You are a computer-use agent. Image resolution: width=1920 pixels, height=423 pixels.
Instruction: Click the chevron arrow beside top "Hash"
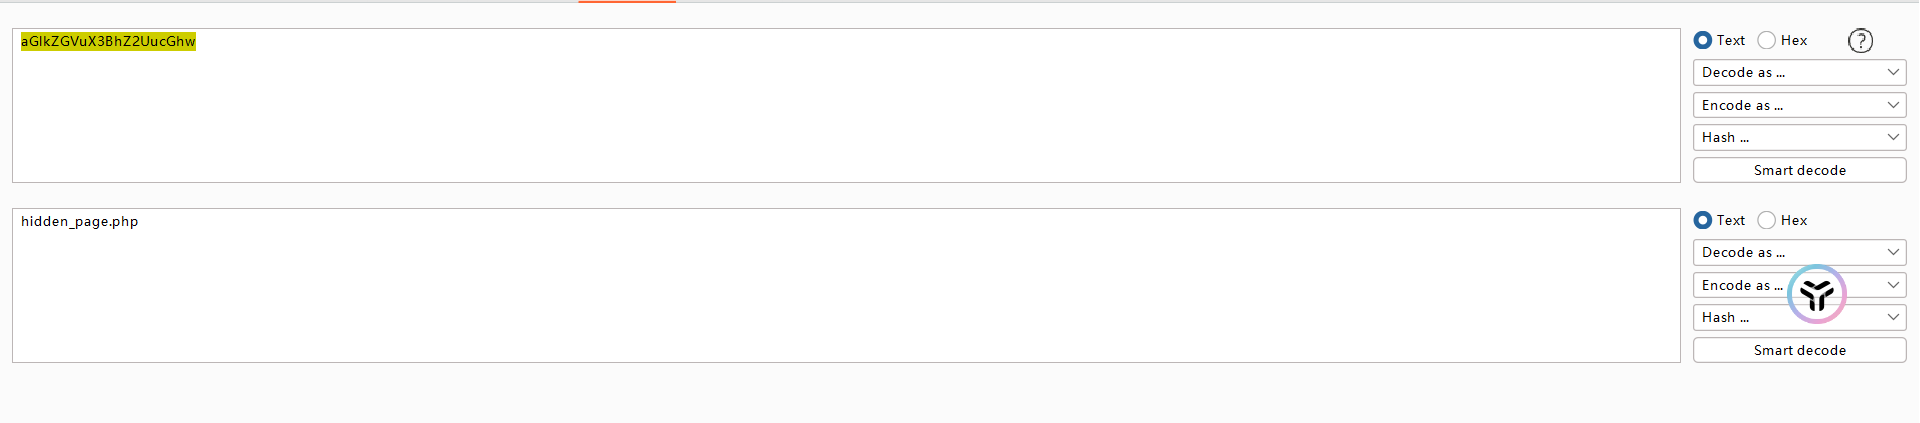tap(1893, 138)
